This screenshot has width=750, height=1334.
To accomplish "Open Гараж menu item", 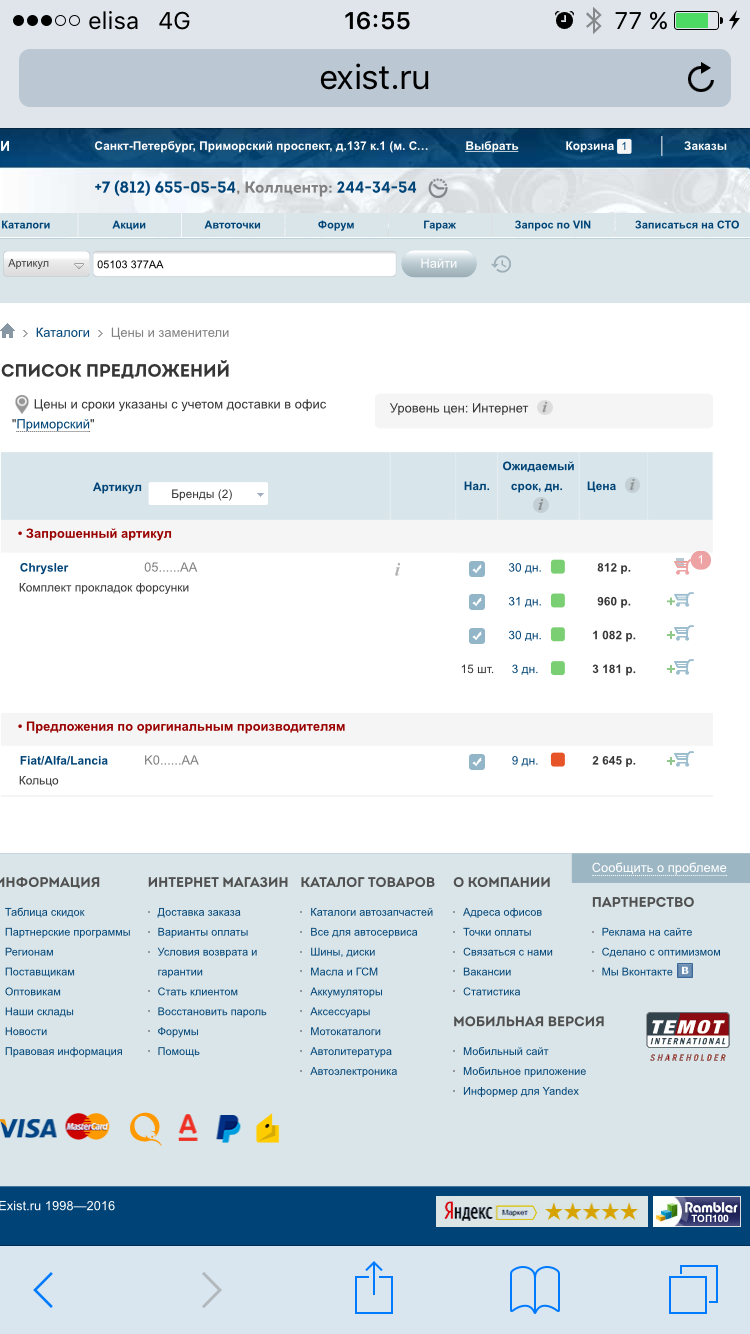I will coord(439,225).
